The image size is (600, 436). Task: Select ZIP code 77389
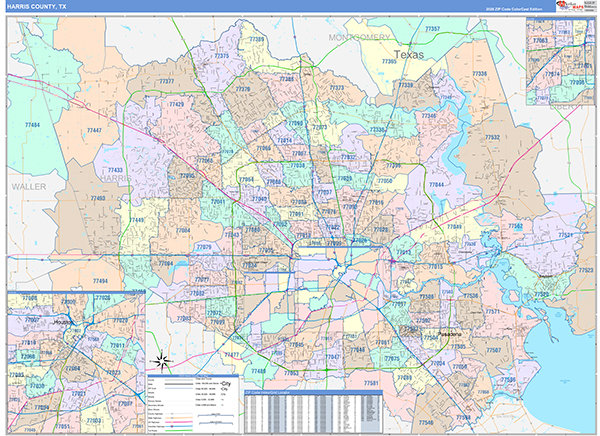click(x=257, y=39)
